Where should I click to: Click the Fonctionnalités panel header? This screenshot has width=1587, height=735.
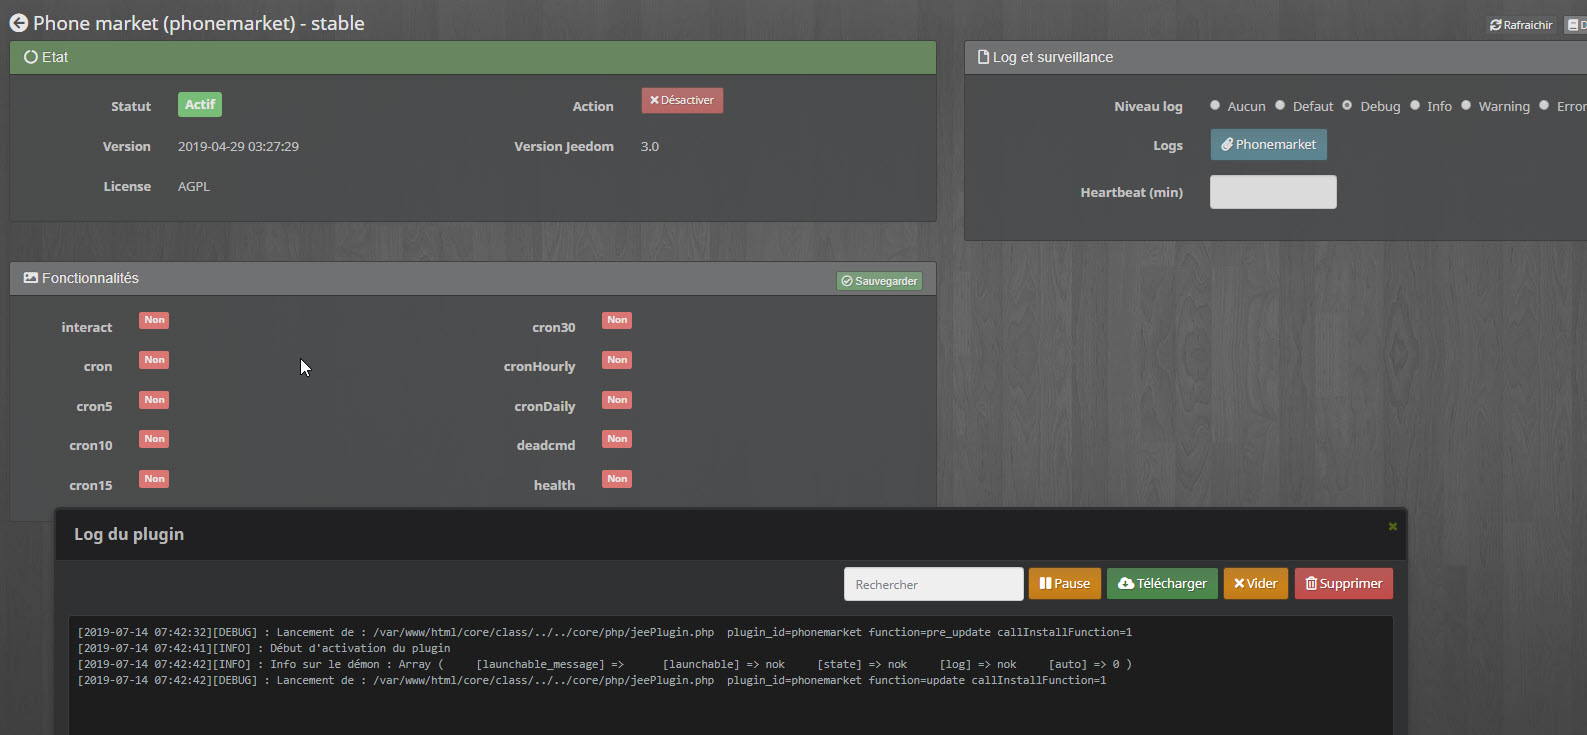[473, 279]
